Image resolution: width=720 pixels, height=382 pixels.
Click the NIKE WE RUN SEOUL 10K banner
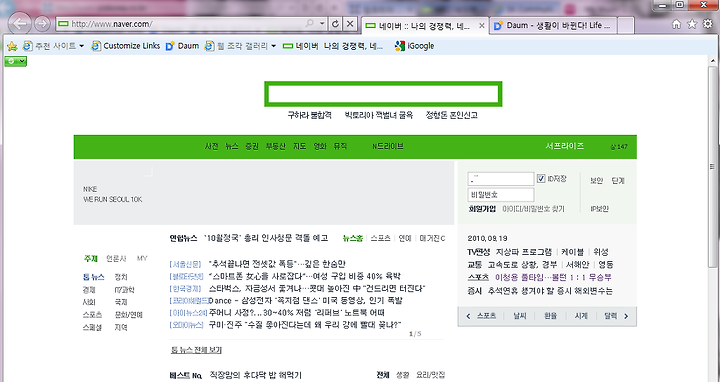(x=264, y=193)
